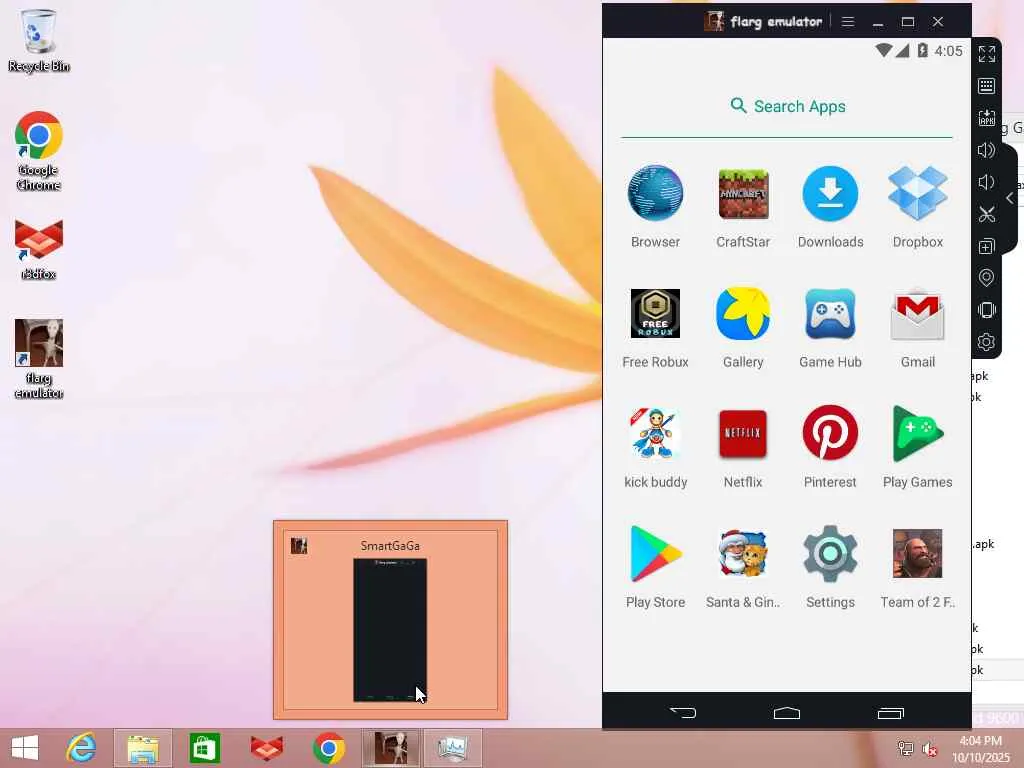Open the location pin sidebar icon
Screen dimensions: 1024x768
point(987,278)
